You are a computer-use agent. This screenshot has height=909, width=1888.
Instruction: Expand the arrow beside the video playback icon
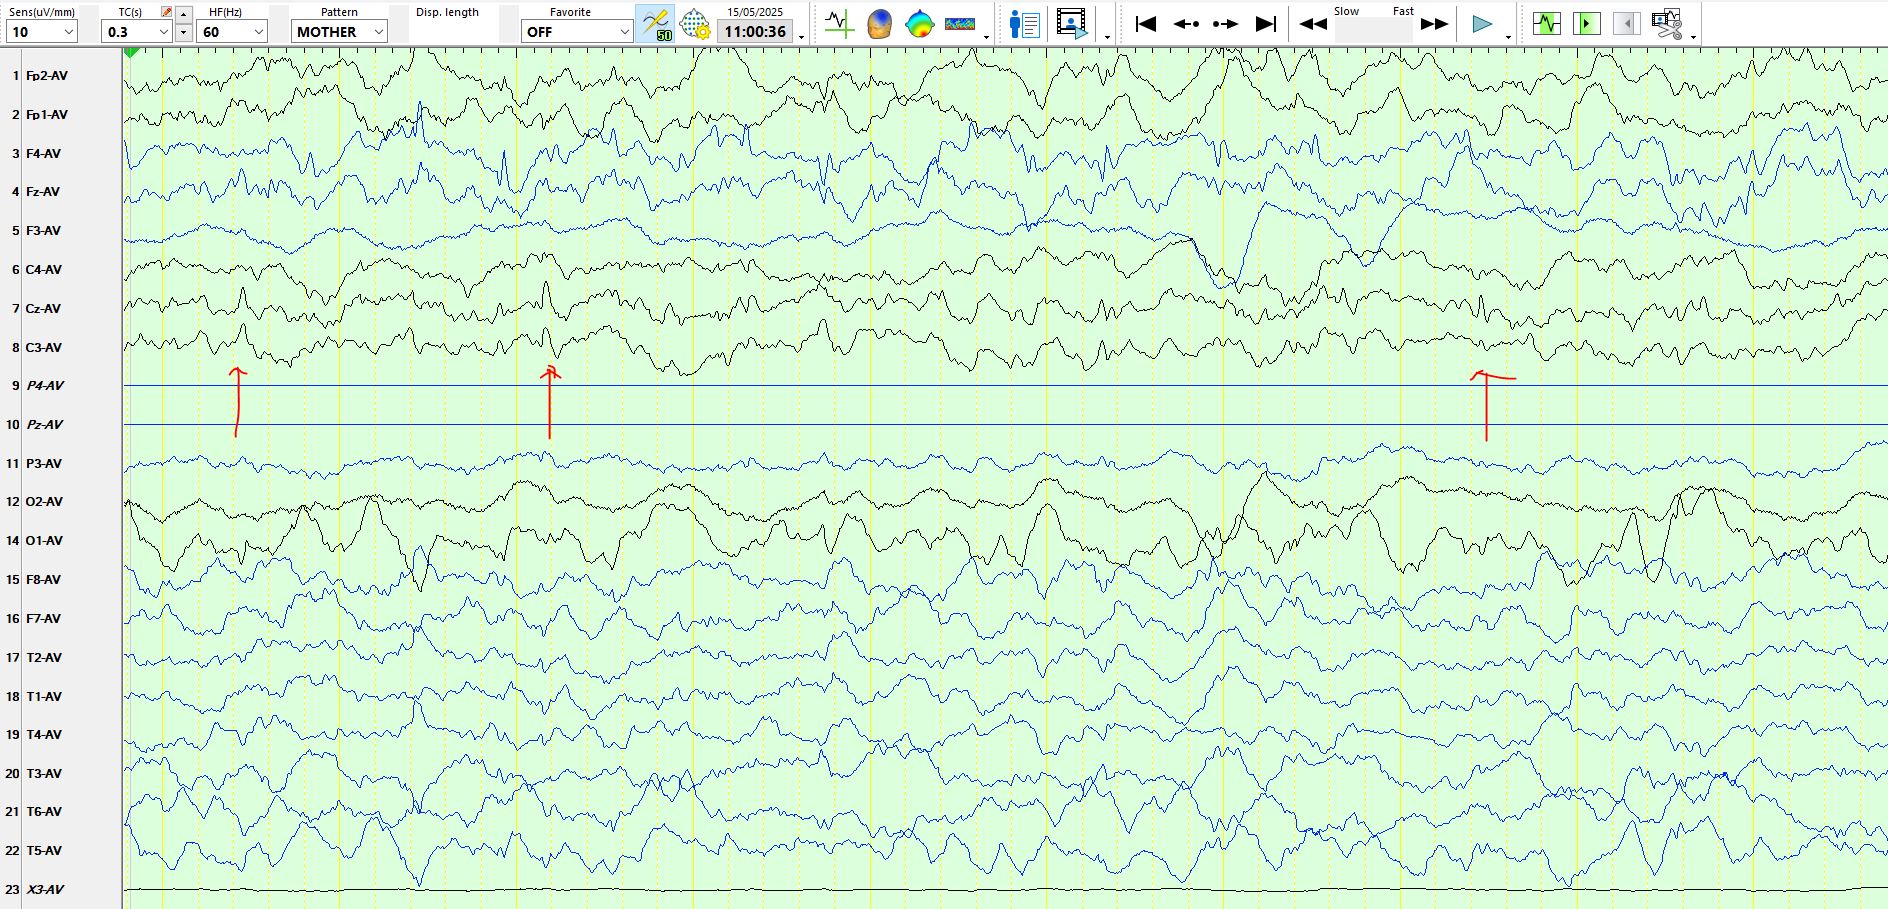[x=1107, y=37]
